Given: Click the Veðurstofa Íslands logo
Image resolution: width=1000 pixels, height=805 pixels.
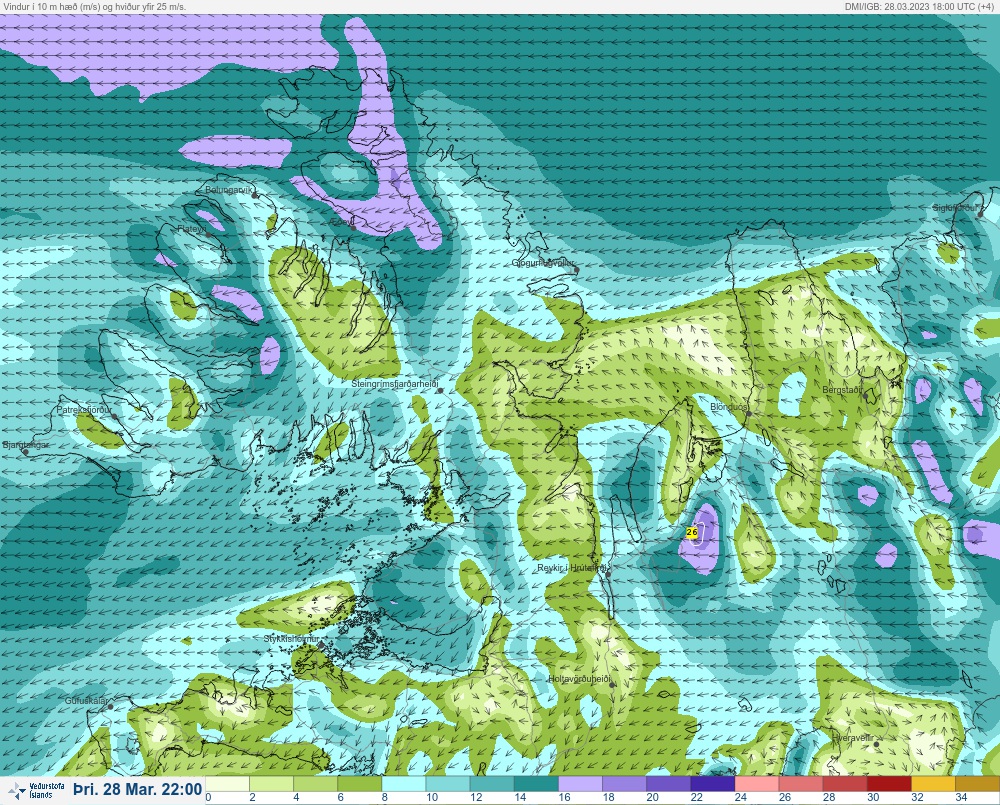Looking at the screenshot, I should [35, 791].
